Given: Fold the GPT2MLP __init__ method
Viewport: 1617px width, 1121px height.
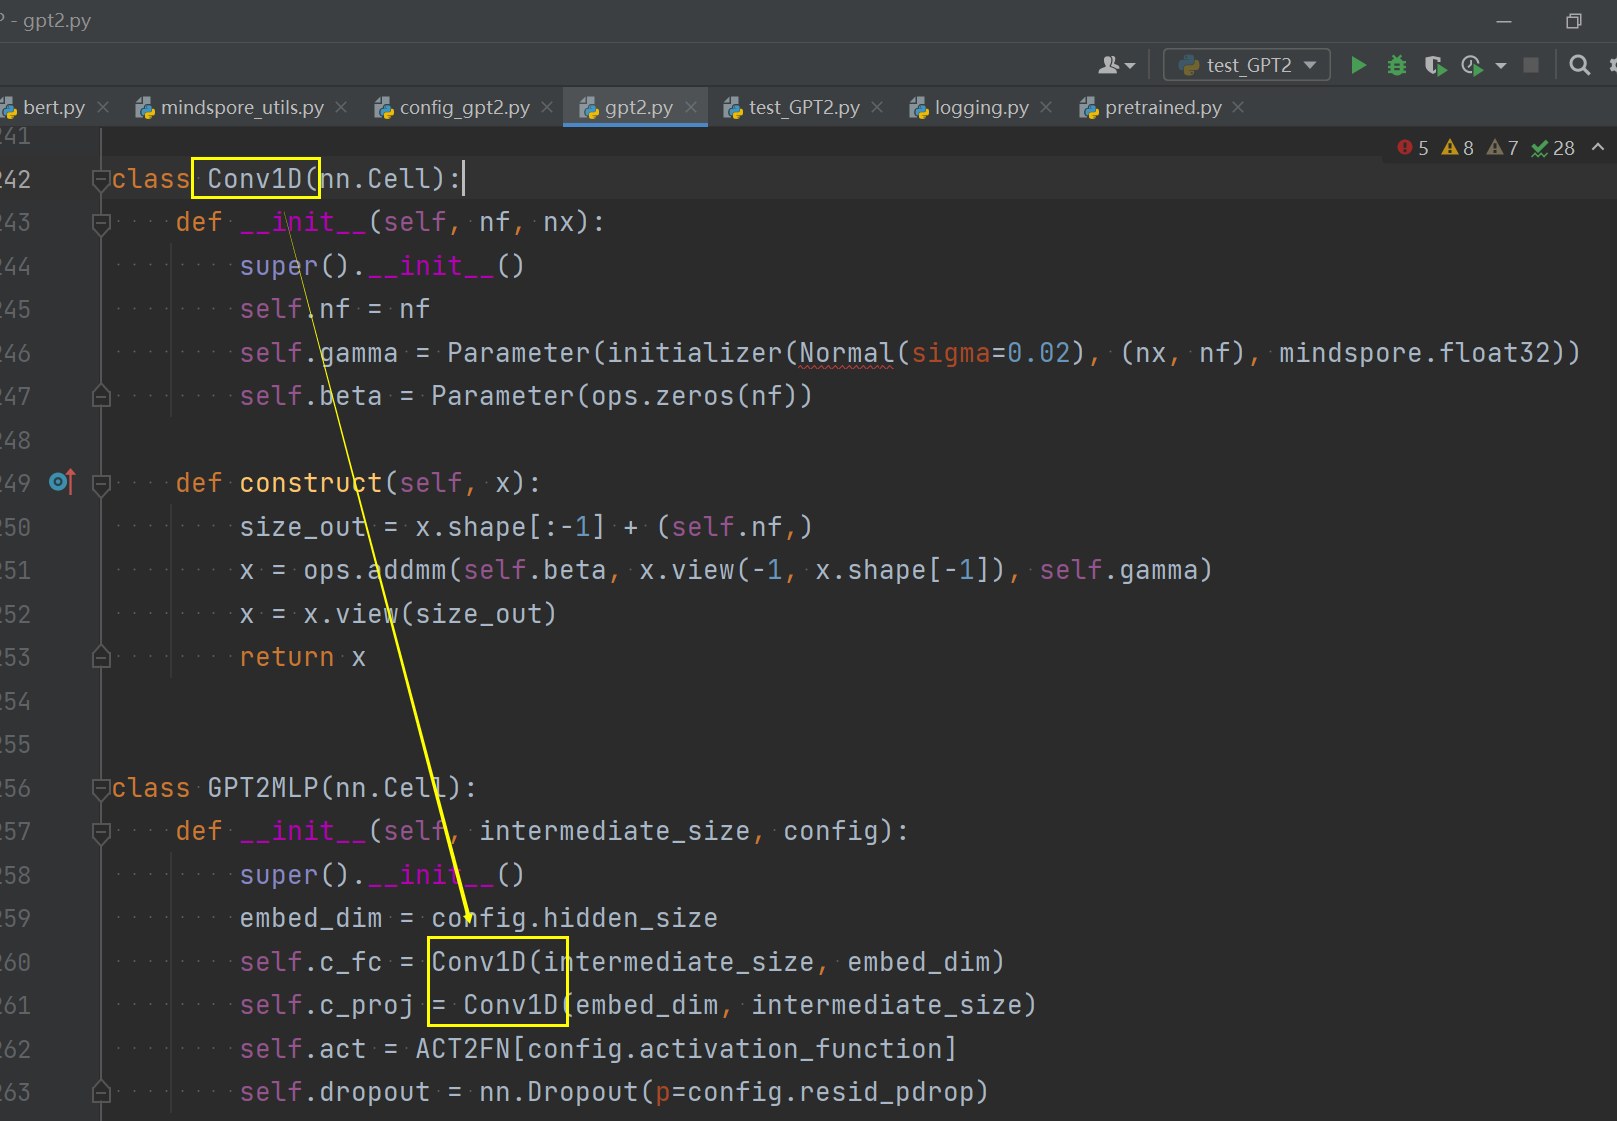Looking at the screenshot, I should coord(100,832).
